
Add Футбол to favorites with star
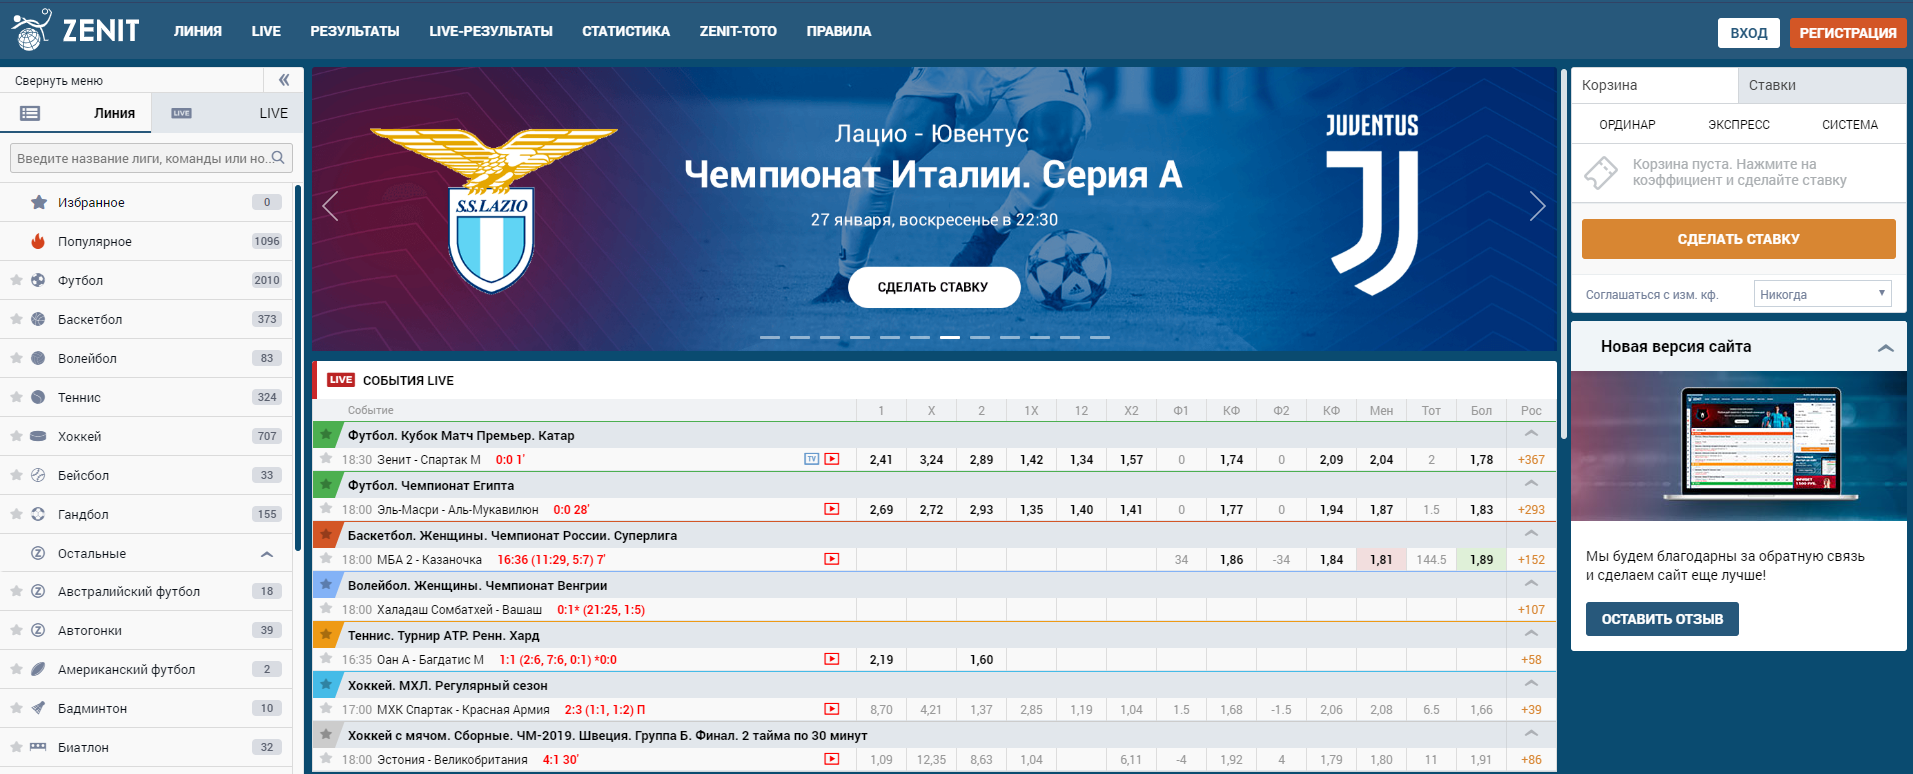[x=16, y=281]
